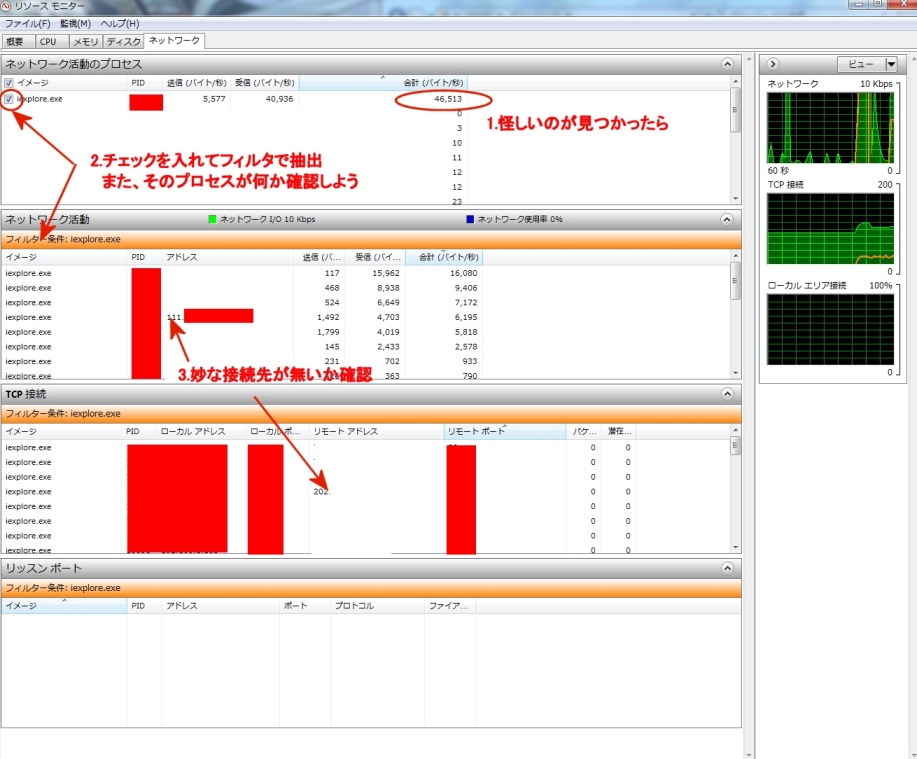Collapse the リッスン ポート section
Screen dimensions: 917x759
[x=727, y=568]
